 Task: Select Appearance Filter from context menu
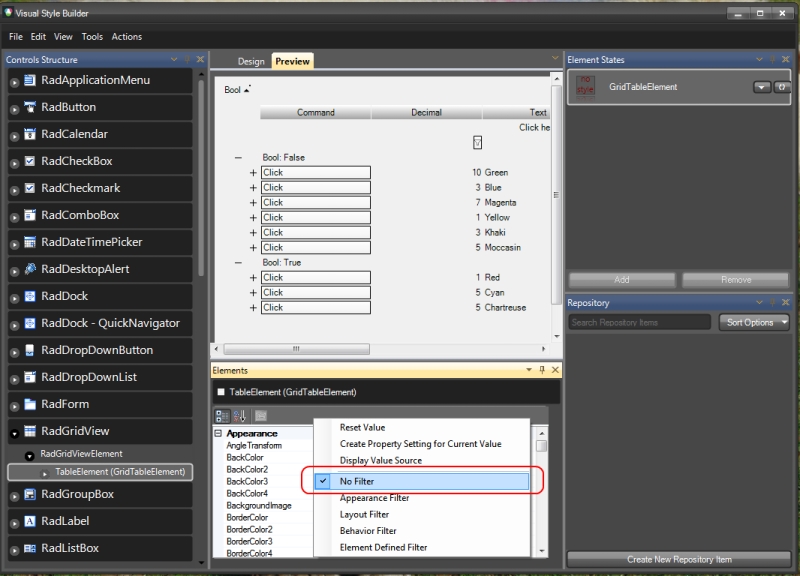tap(374, 498)
